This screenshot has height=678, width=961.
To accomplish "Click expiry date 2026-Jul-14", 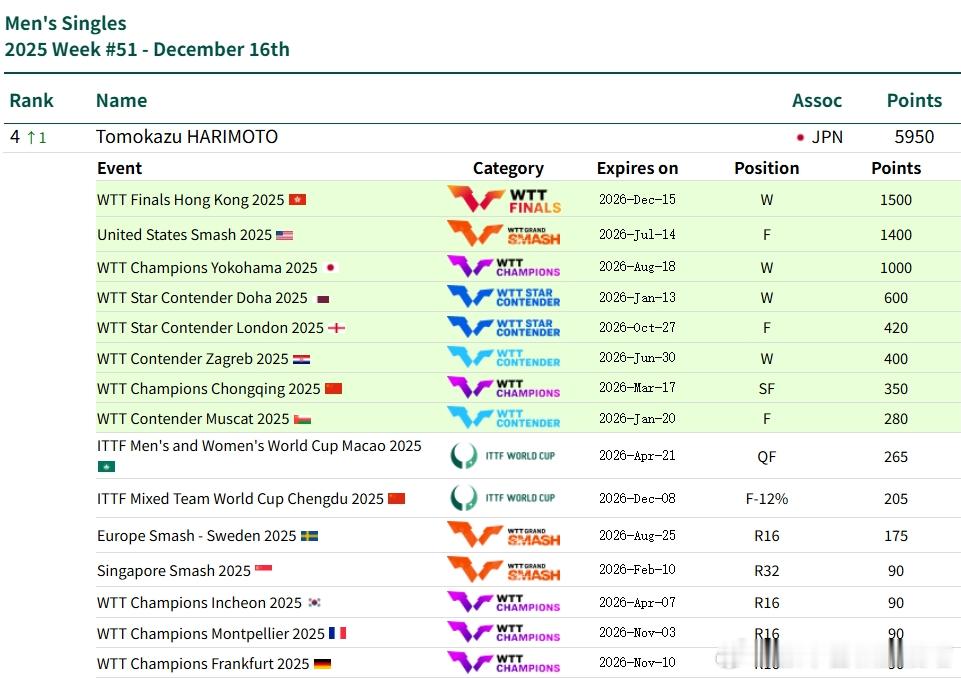I will coord(637,234).
